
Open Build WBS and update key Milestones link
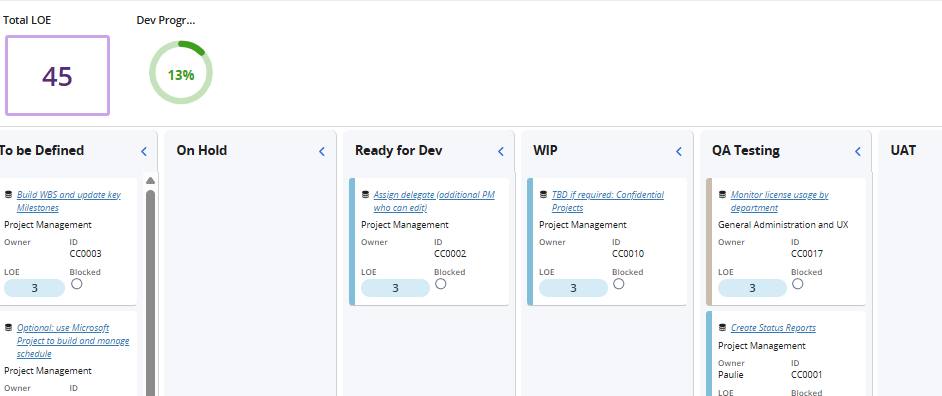pyautogui.click(x=68, y=201)
